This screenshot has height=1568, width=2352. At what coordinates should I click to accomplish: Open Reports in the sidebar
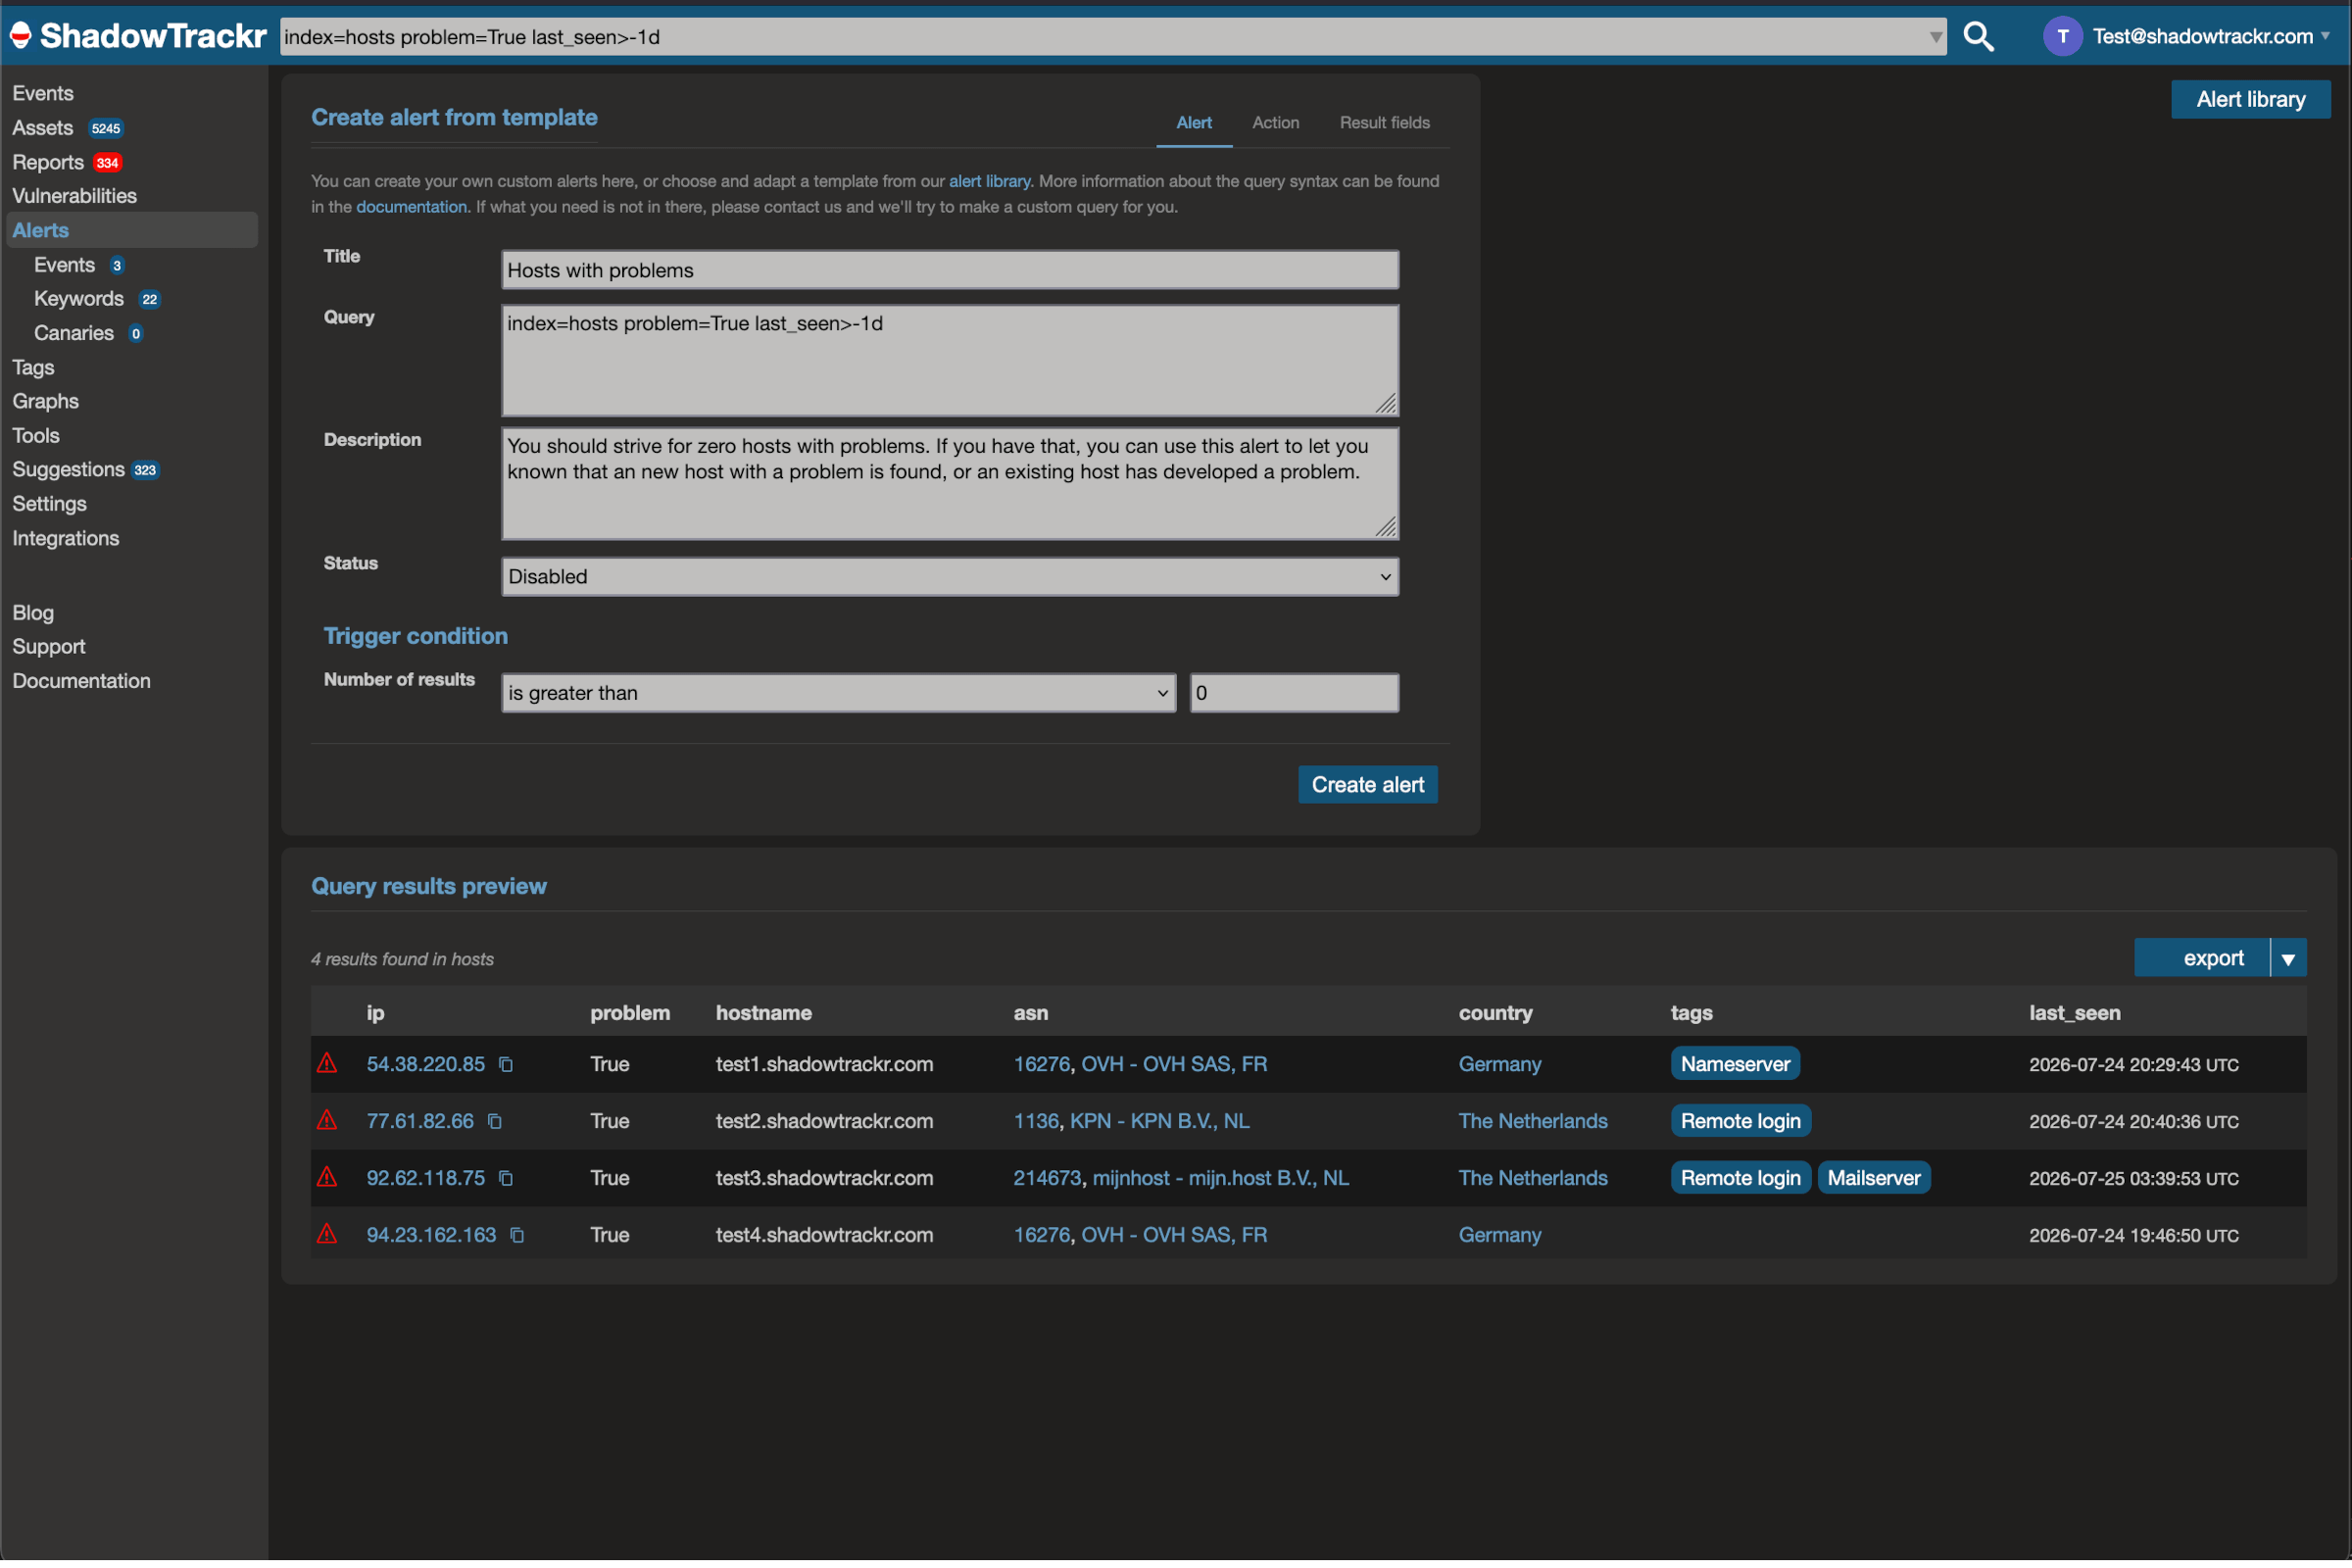[48, 162]
